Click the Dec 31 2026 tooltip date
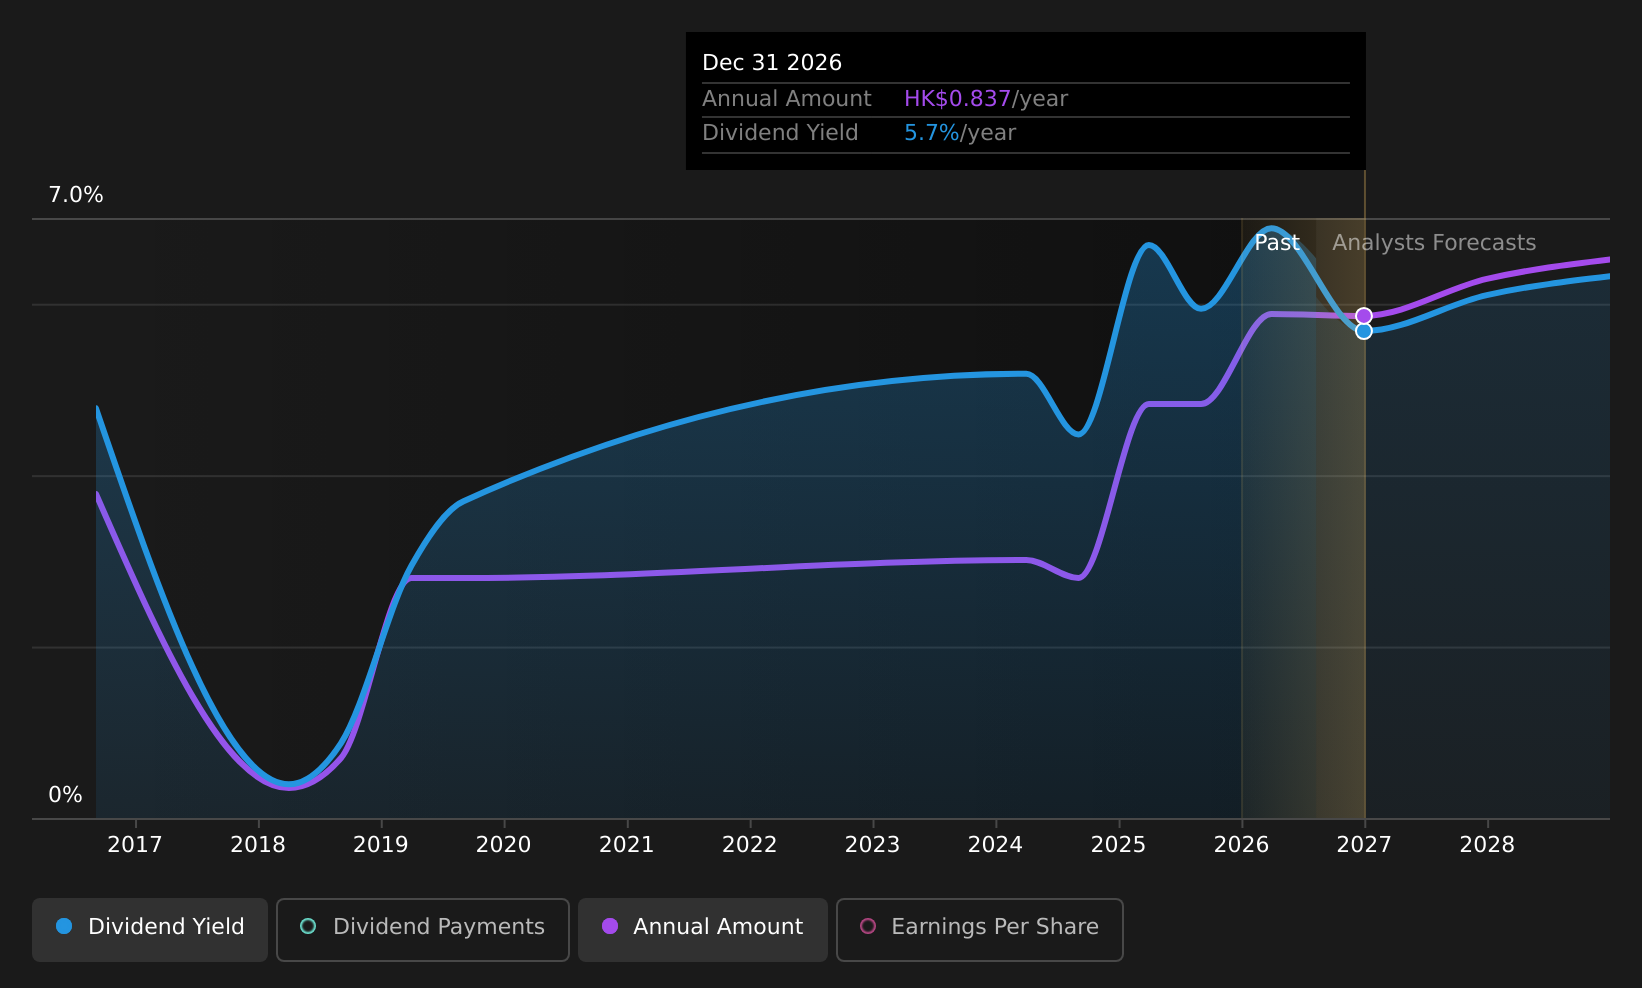The image size is (1642, 988). click(772, 63)
